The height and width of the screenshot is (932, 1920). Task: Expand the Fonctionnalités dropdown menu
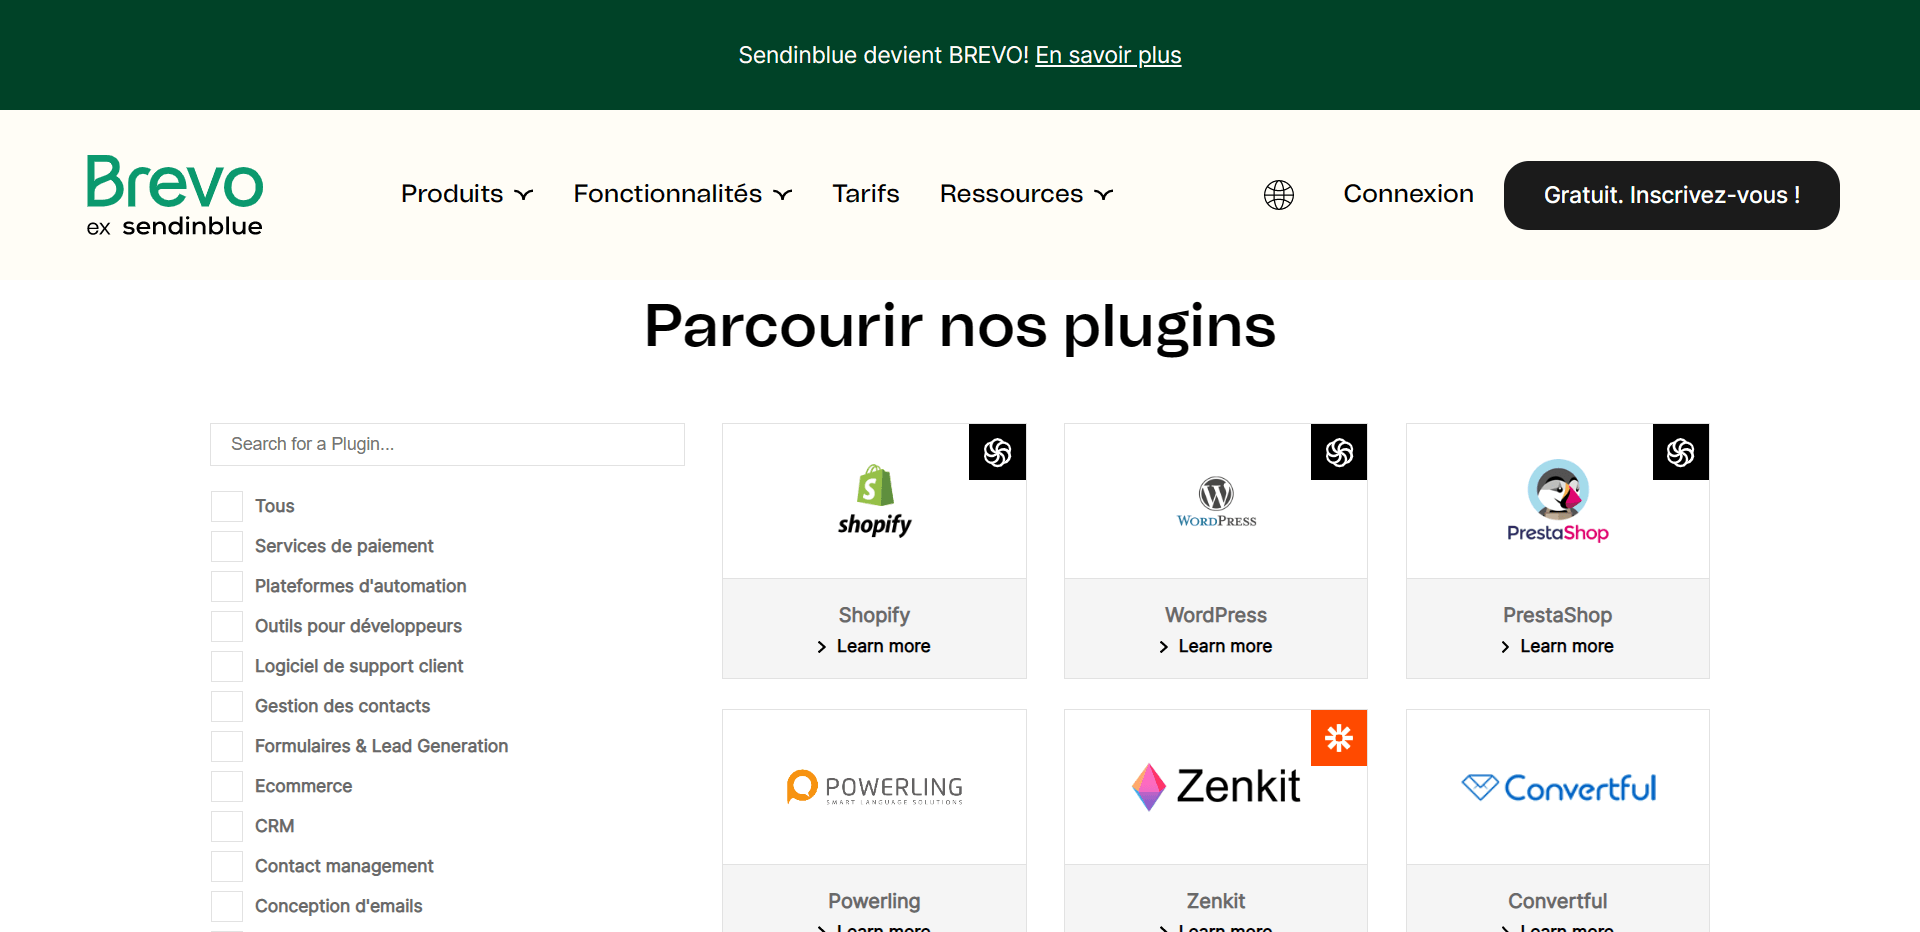(682, 194)
